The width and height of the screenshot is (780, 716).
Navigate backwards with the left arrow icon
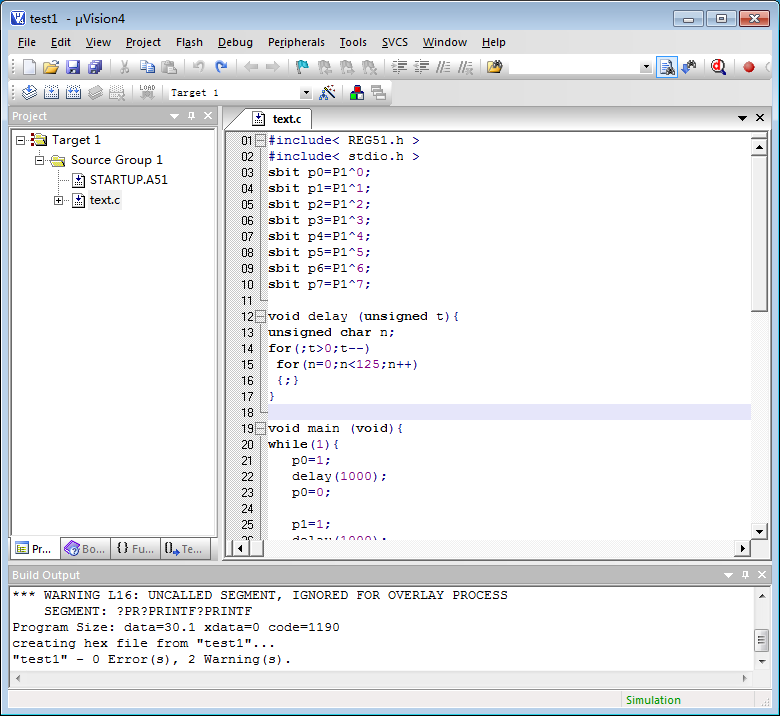click(251, 67)
